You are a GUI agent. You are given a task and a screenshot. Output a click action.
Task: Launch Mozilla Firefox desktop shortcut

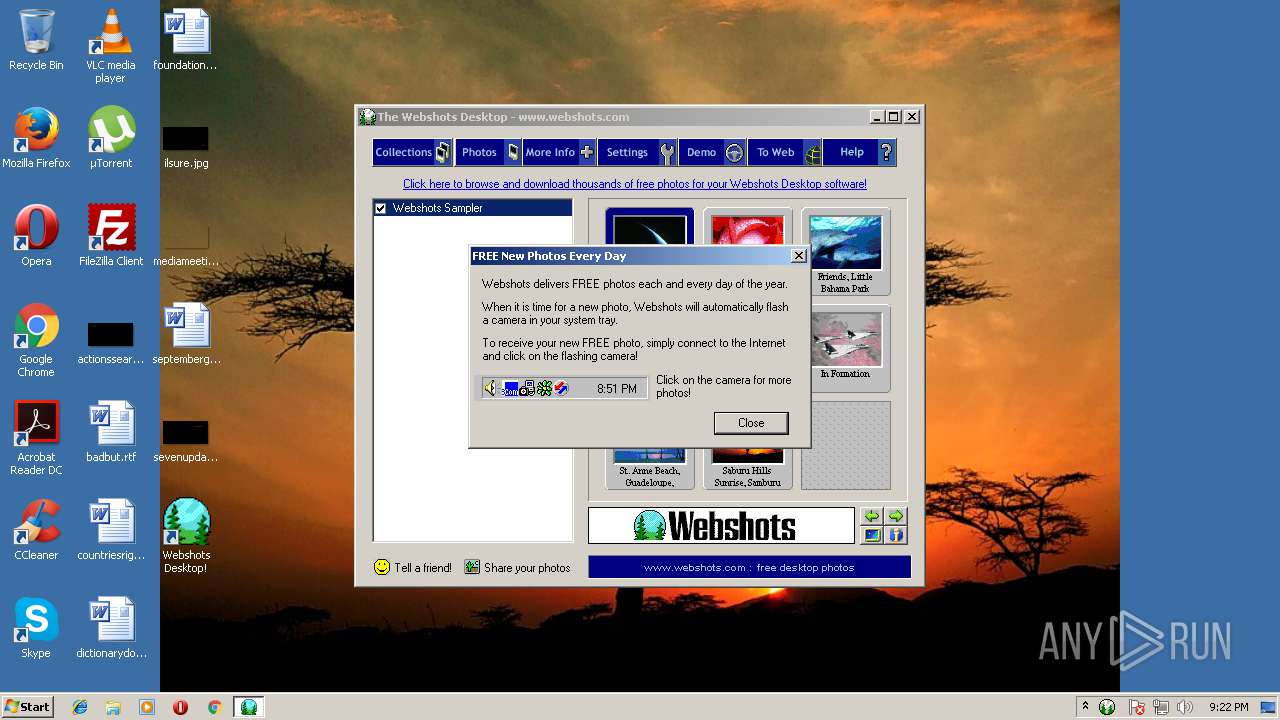tap(36, 138)
